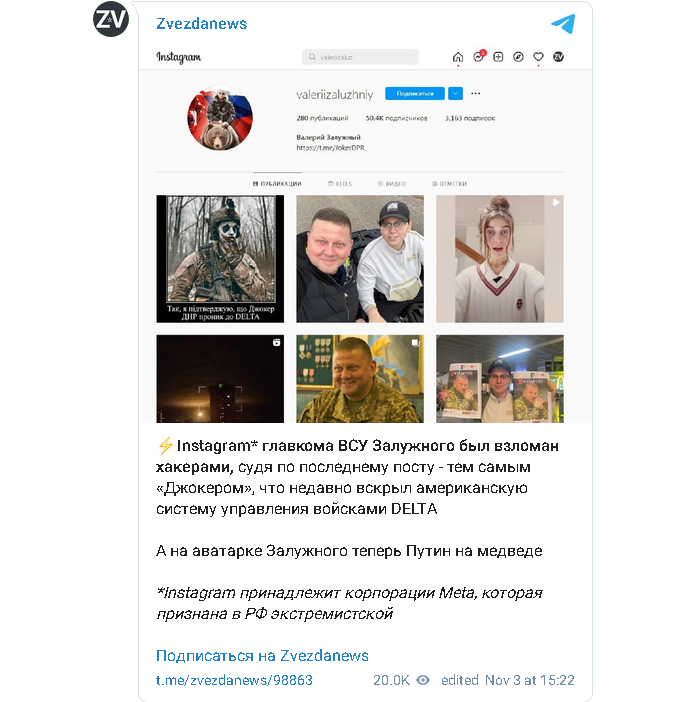The width and height of the screenshot is (686, 702).
Task: Switch to the REELS tab
Action: [340, 184]
